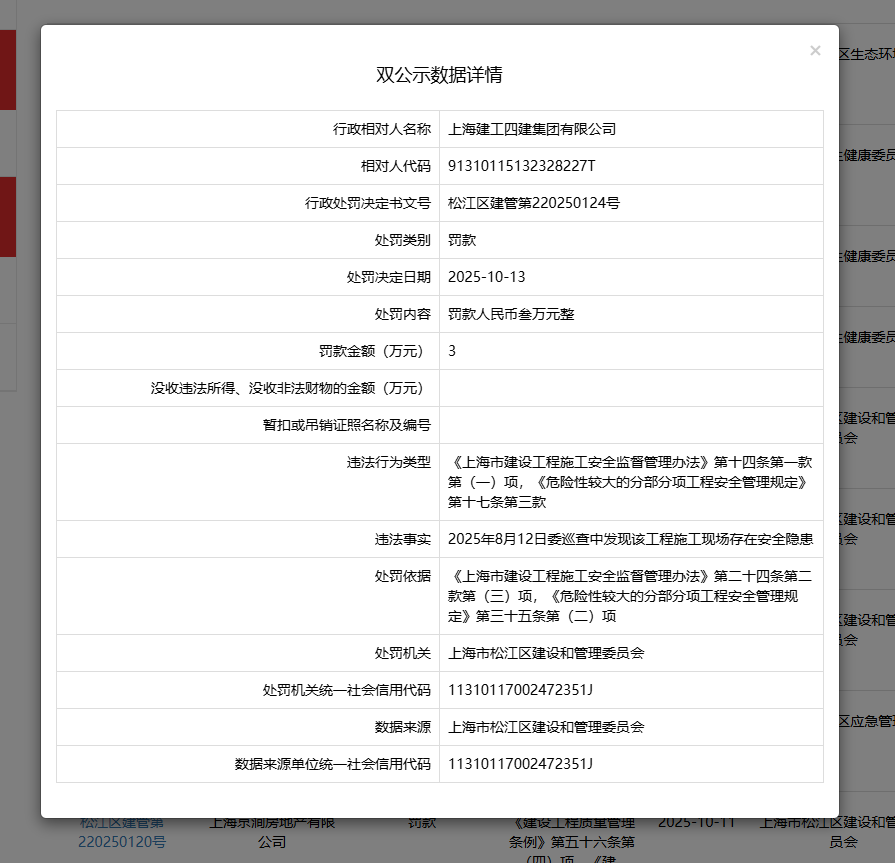Viewport: 895px width, 863px height.
Task: Click the 处罚依据 legal basis text
Action: [x=630, y=596]
